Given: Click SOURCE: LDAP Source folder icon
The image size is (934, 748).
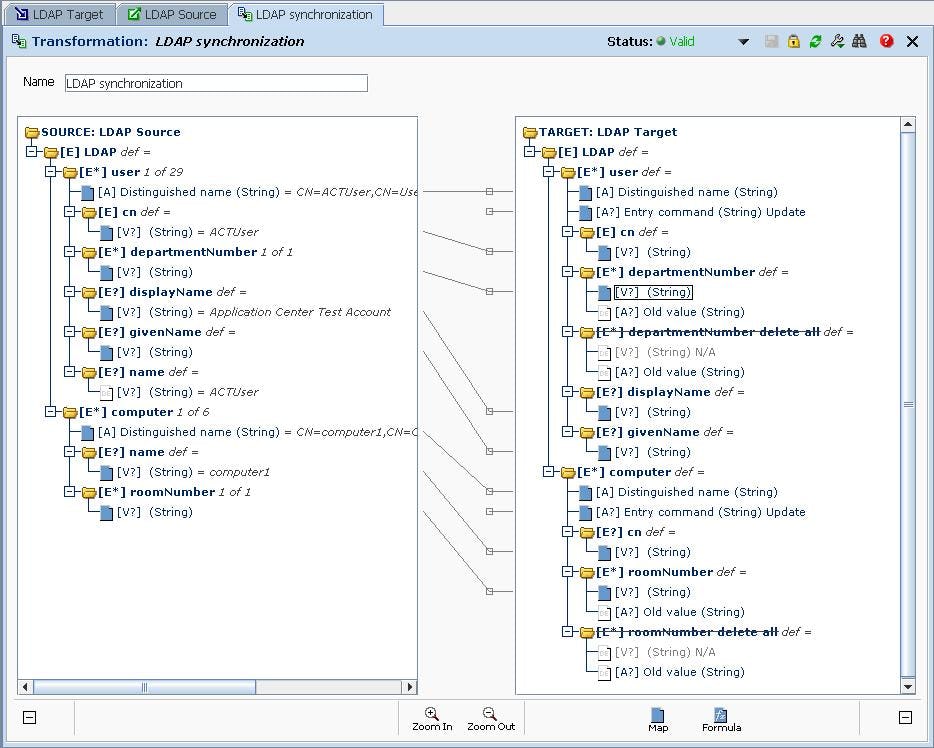Looking at the screenshot, I should coord(32,132).
